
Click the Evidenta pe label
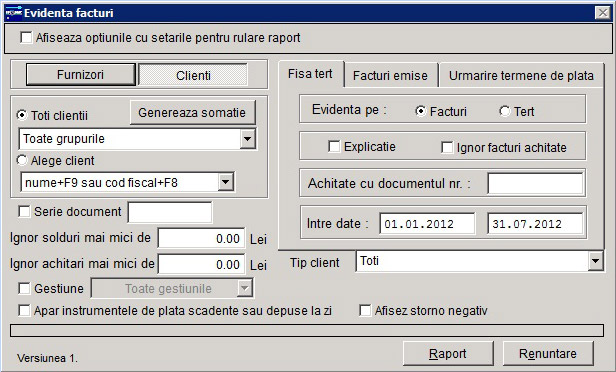tap(349, 110)
